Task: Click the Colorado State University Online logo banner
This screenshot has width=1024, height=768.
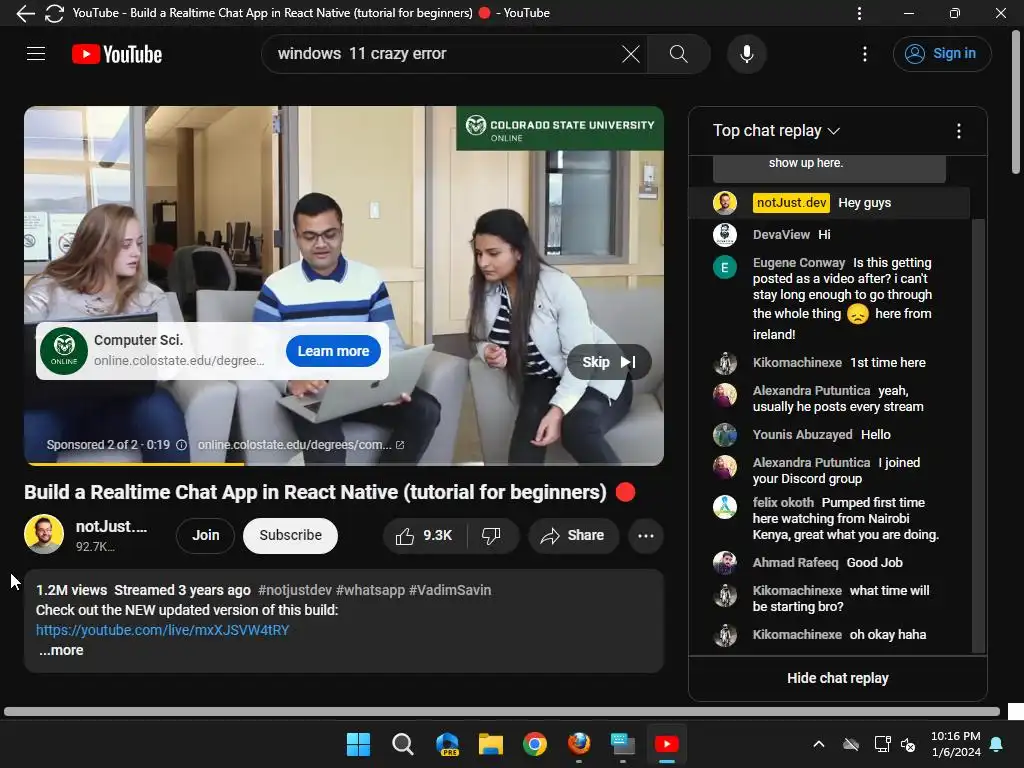Action: (x=560, y=128)
